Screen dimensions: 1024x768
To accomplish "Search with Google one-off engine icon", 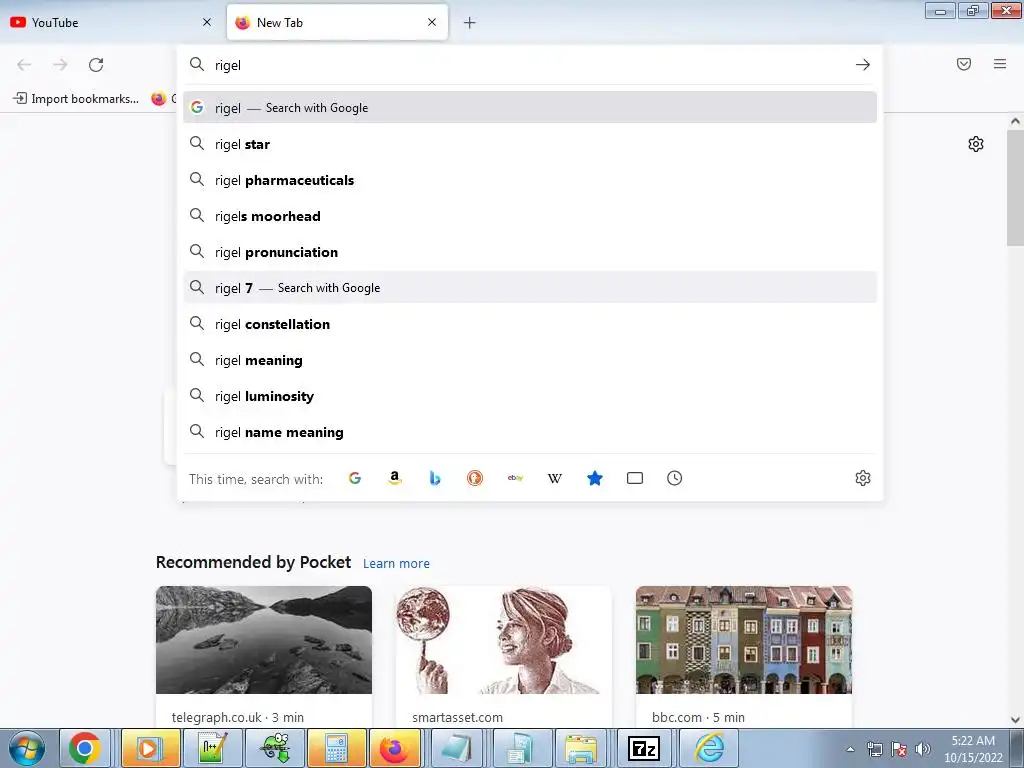I will click(x=355, y=478).
